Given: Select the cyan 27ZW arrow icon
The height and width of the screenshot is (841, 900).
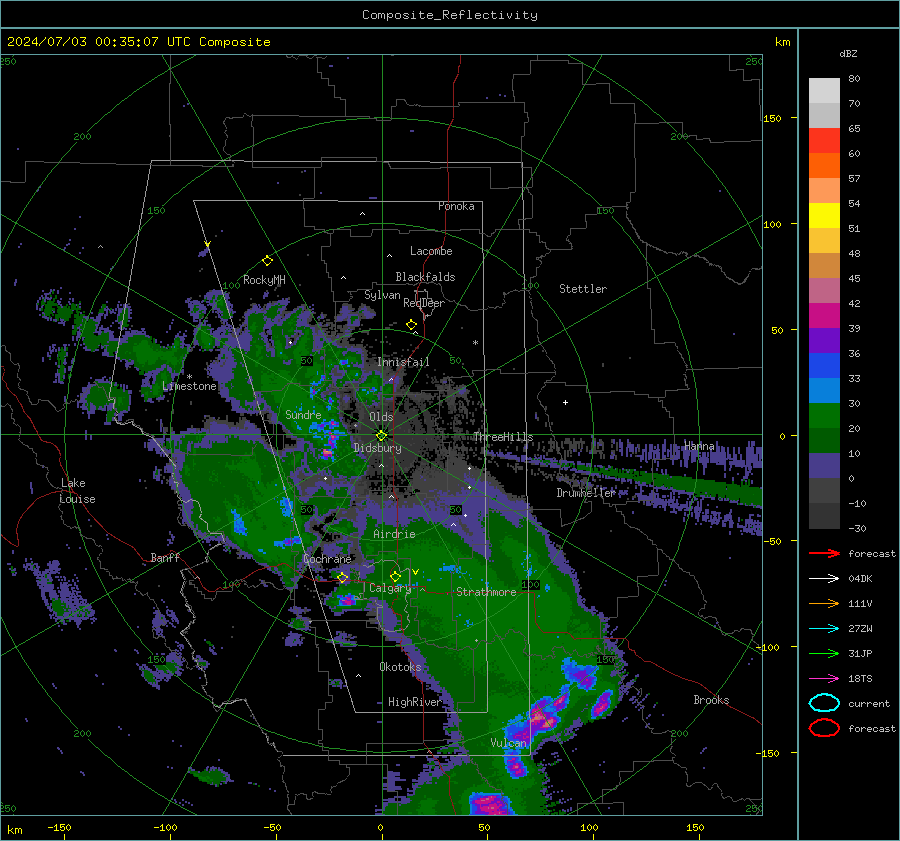Looking at the screenshot, I should (x=824, y=629).
